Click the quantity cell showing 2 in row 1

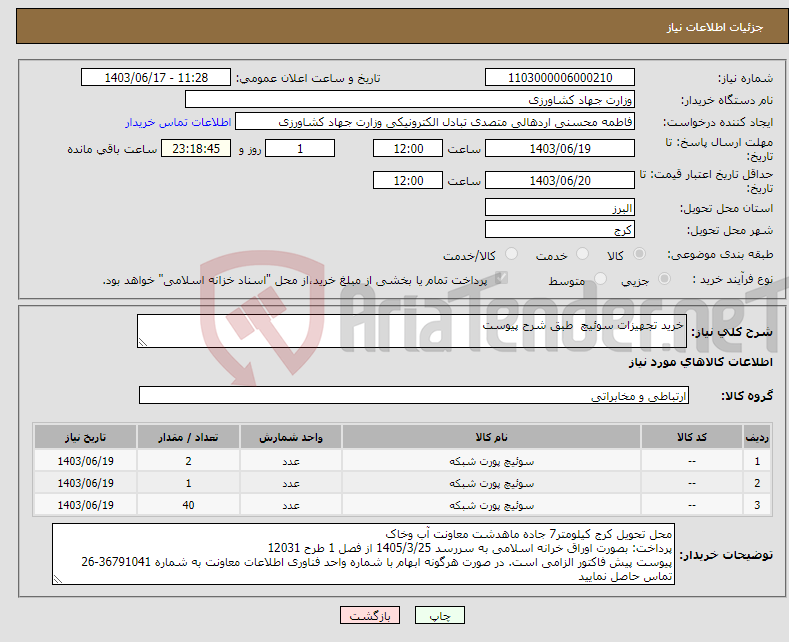point(188,461)
